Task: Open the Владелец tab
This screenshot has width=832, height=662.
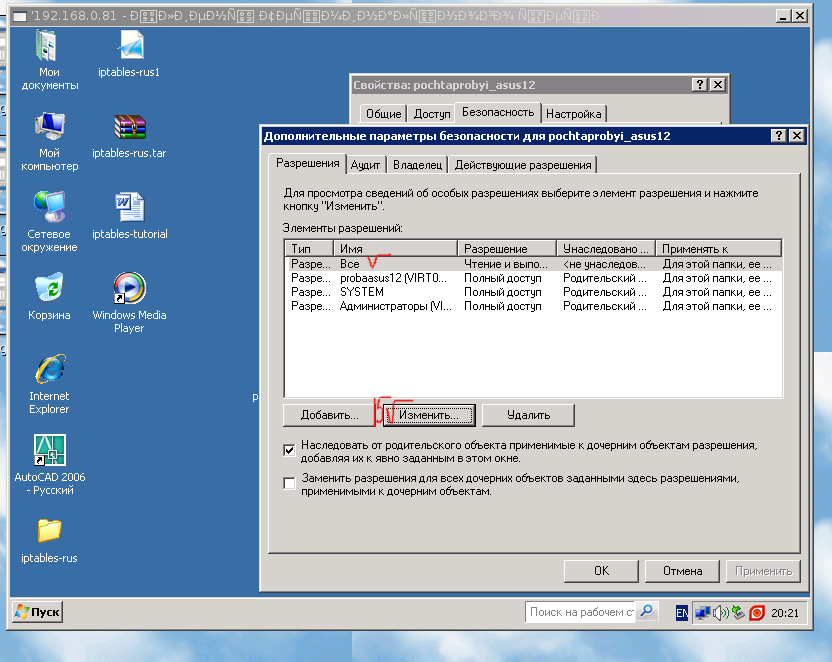Action: point(417,165)
